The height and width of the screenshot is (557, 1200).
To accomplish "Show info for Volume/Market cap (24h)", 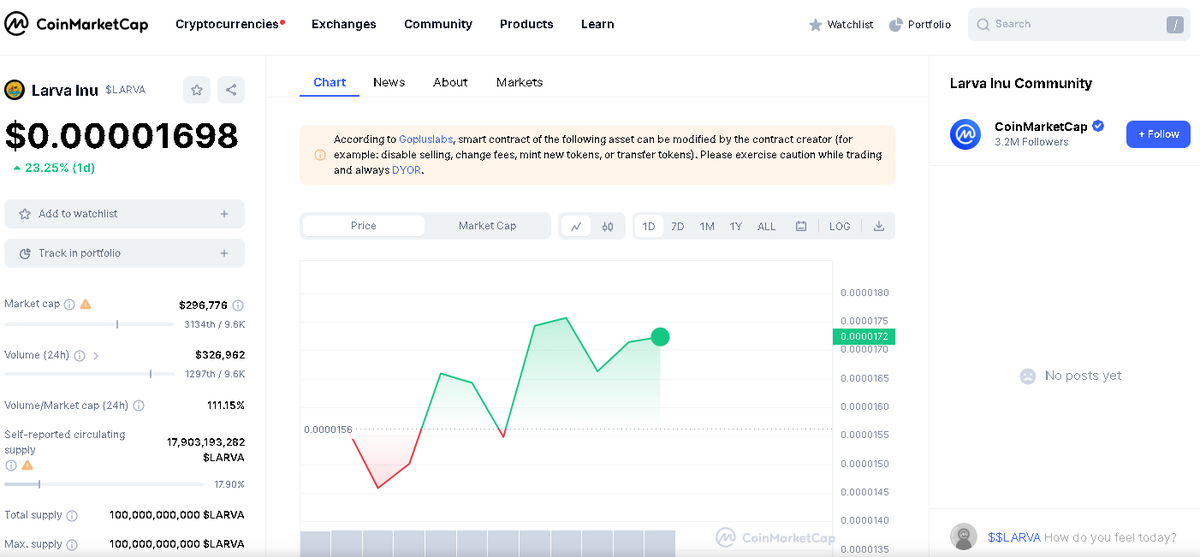I will tap(138, 406).
